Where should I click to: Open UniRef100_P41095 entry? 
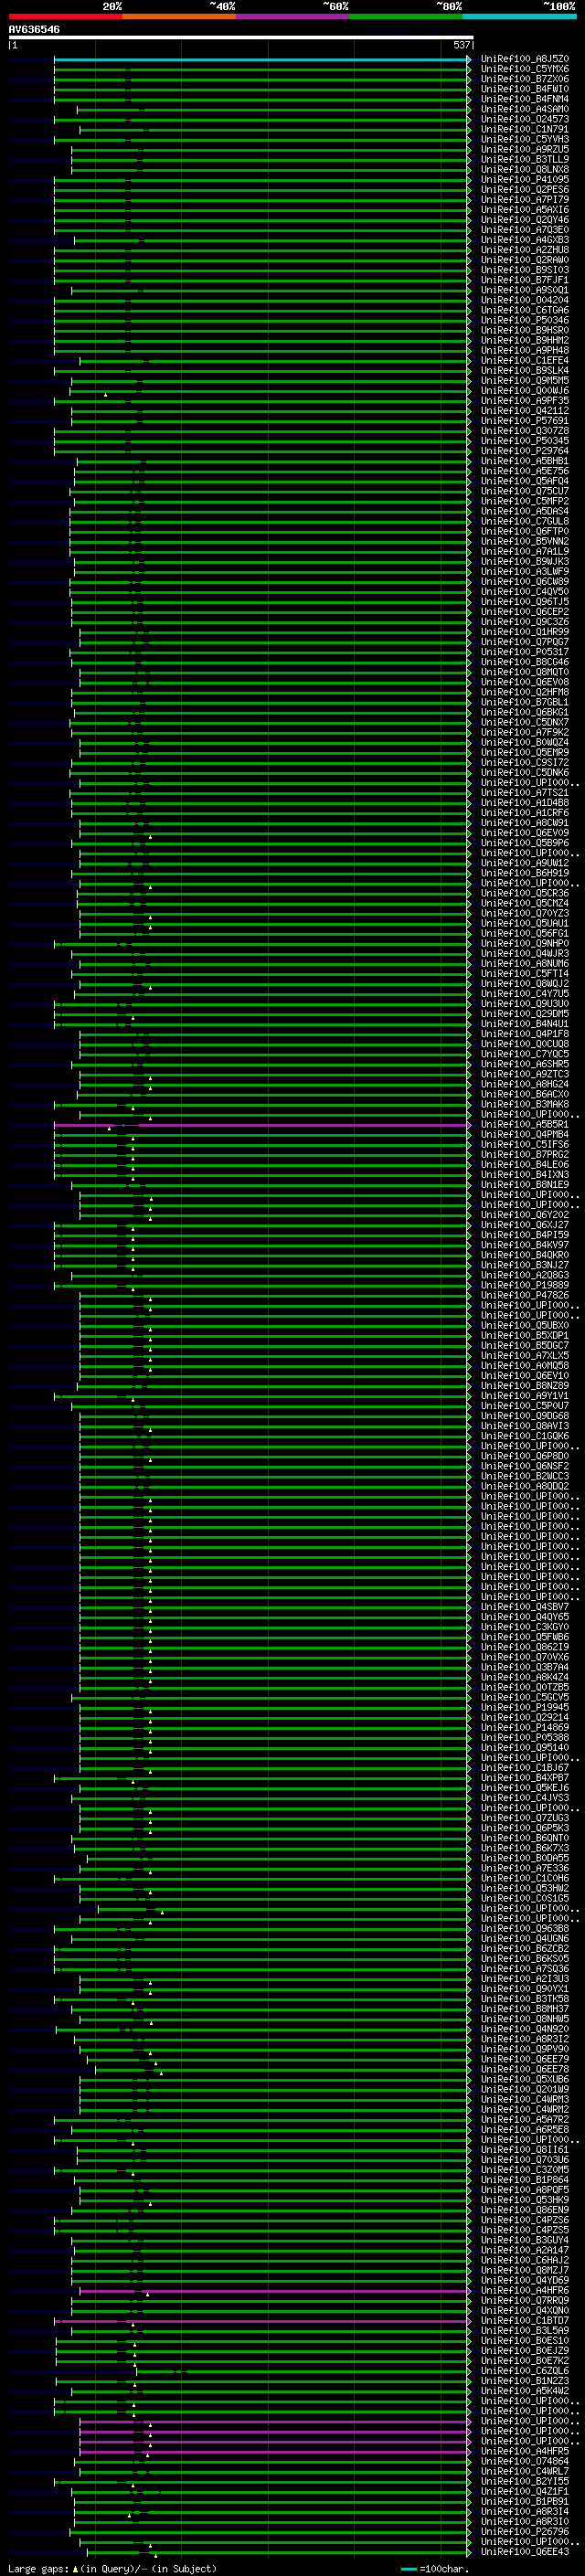pos(525,180)
